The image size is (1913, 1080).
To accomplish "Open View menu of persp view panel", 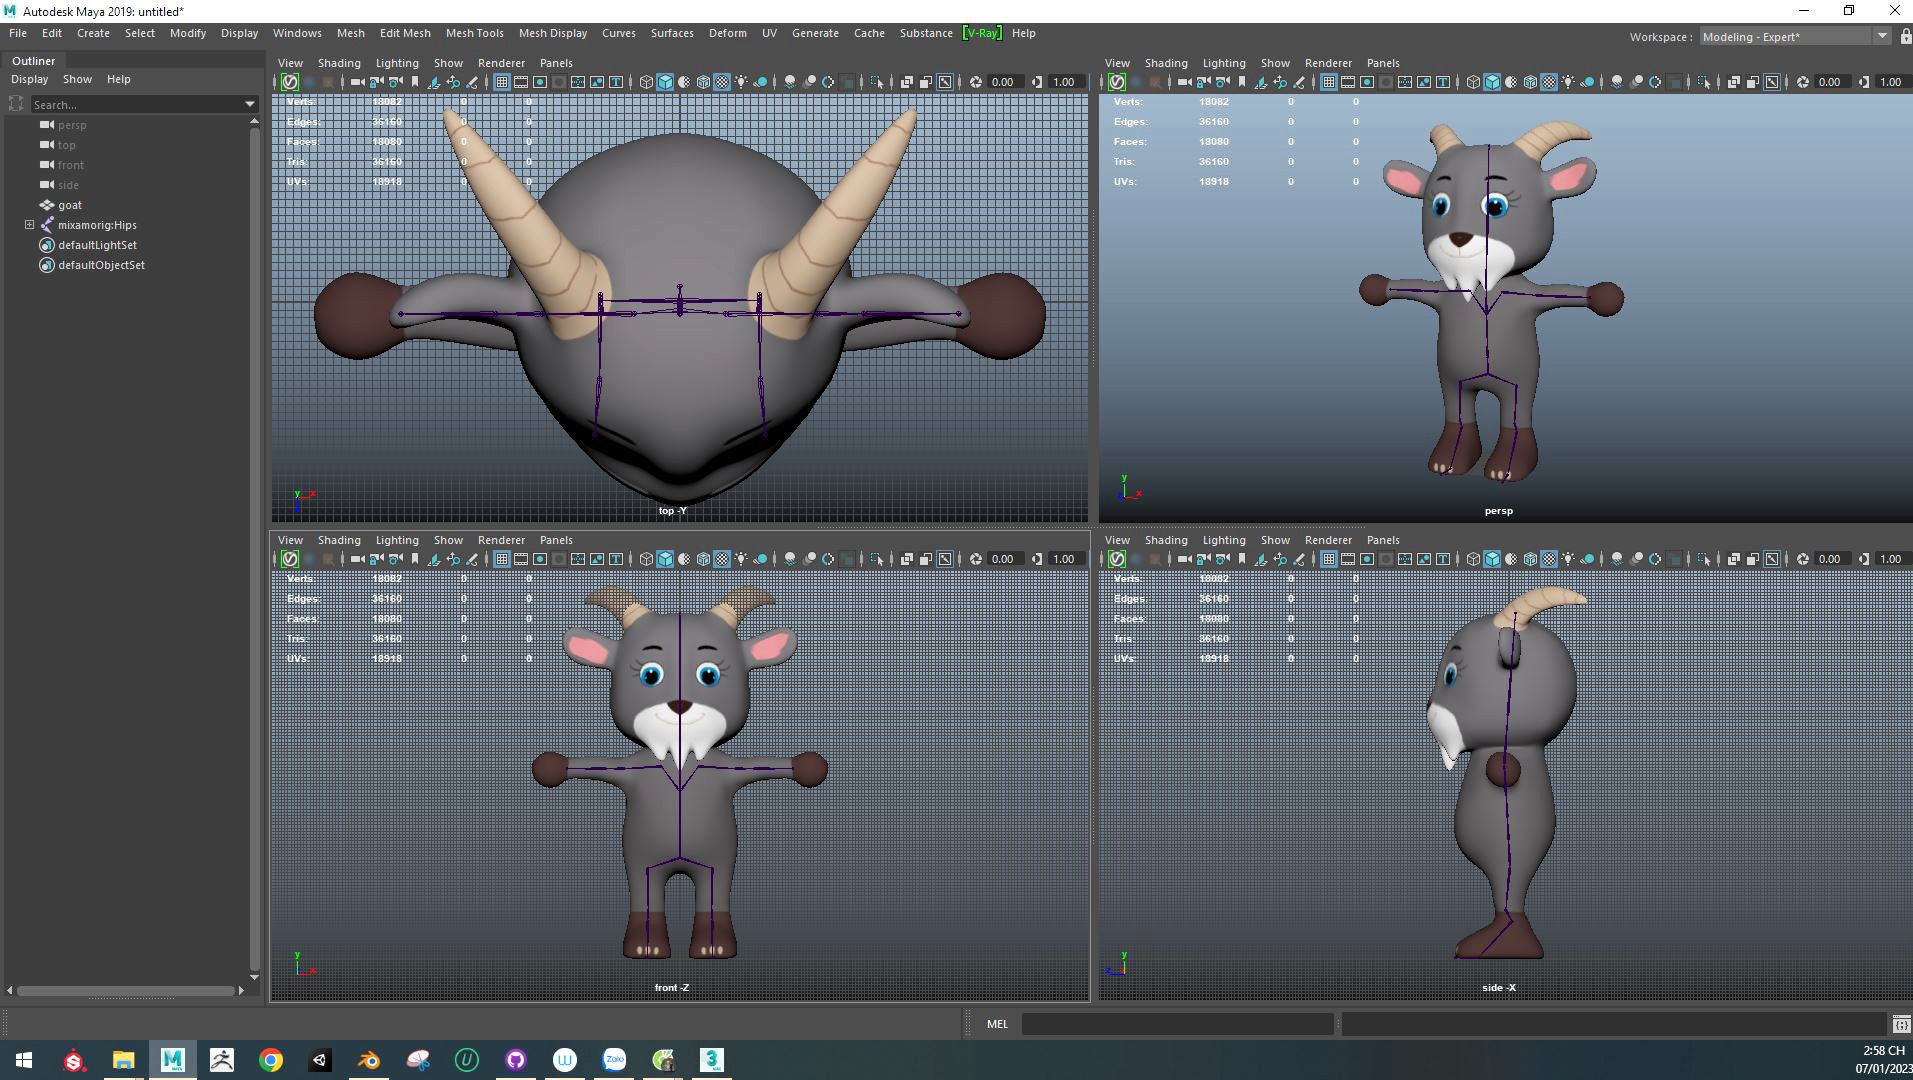I will click(1117, 63).
